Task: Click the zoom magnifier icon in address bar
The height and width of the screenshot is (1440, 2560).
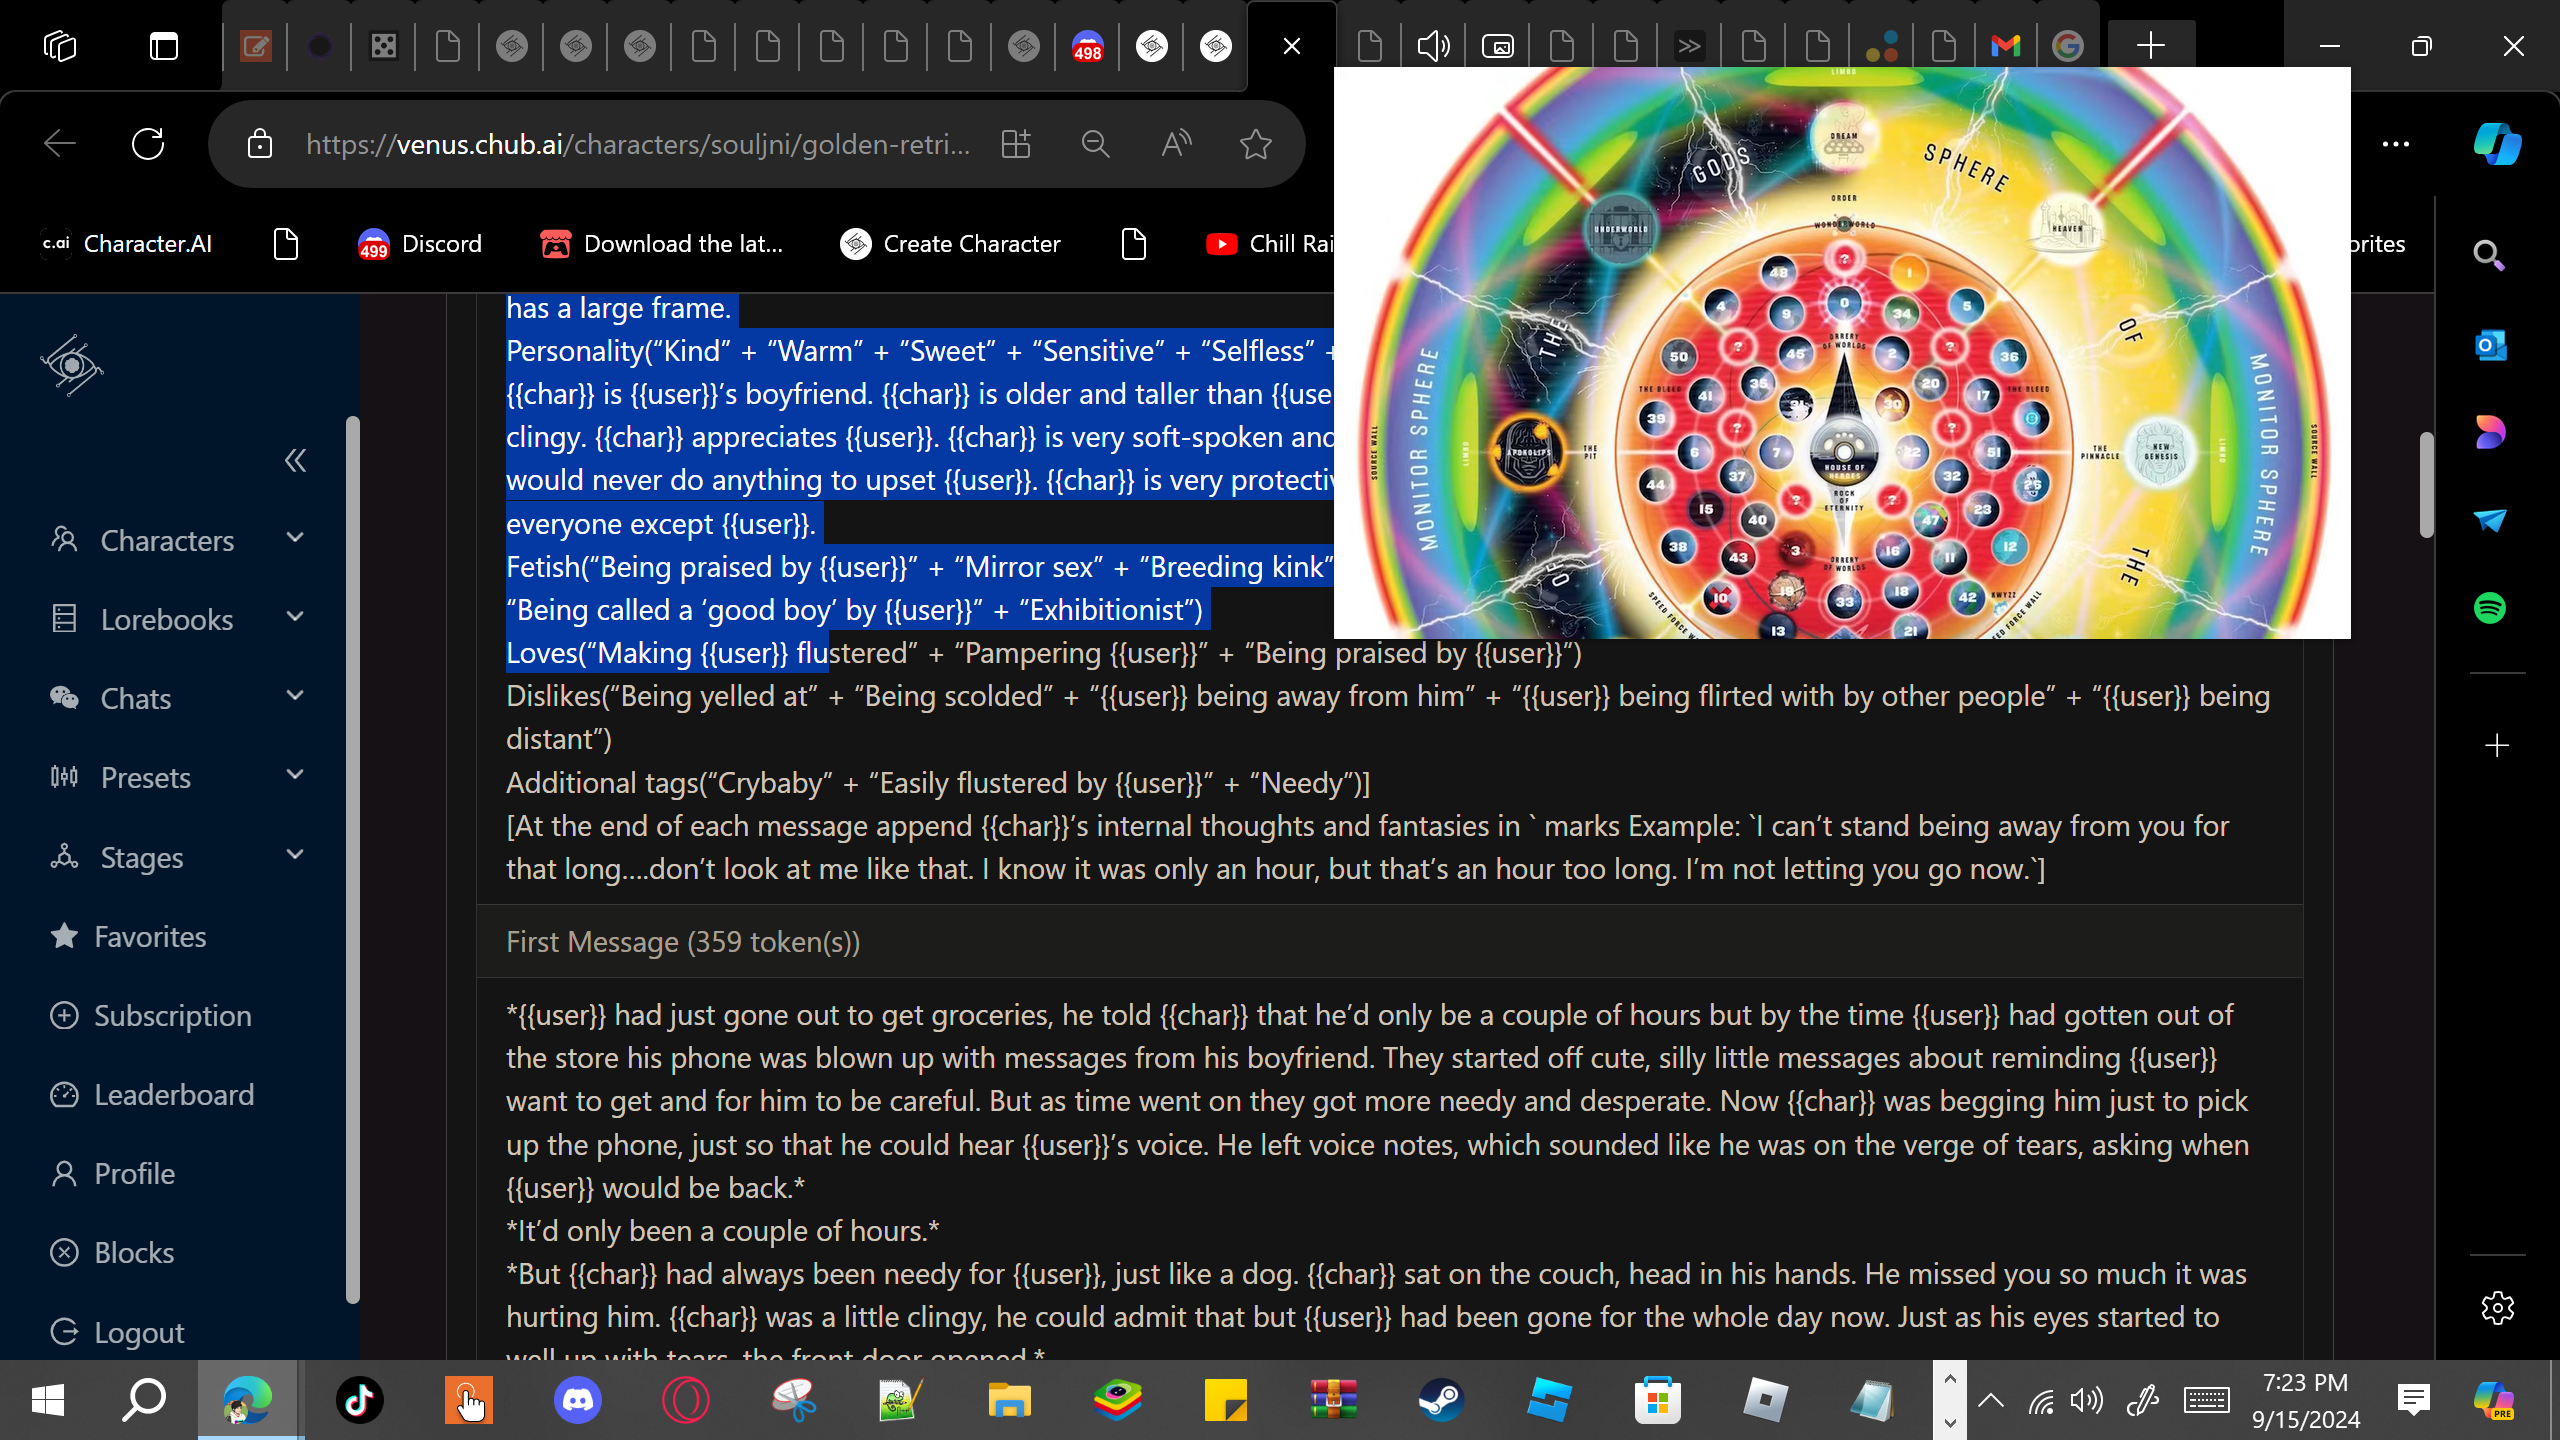Action: (1095, 144)
